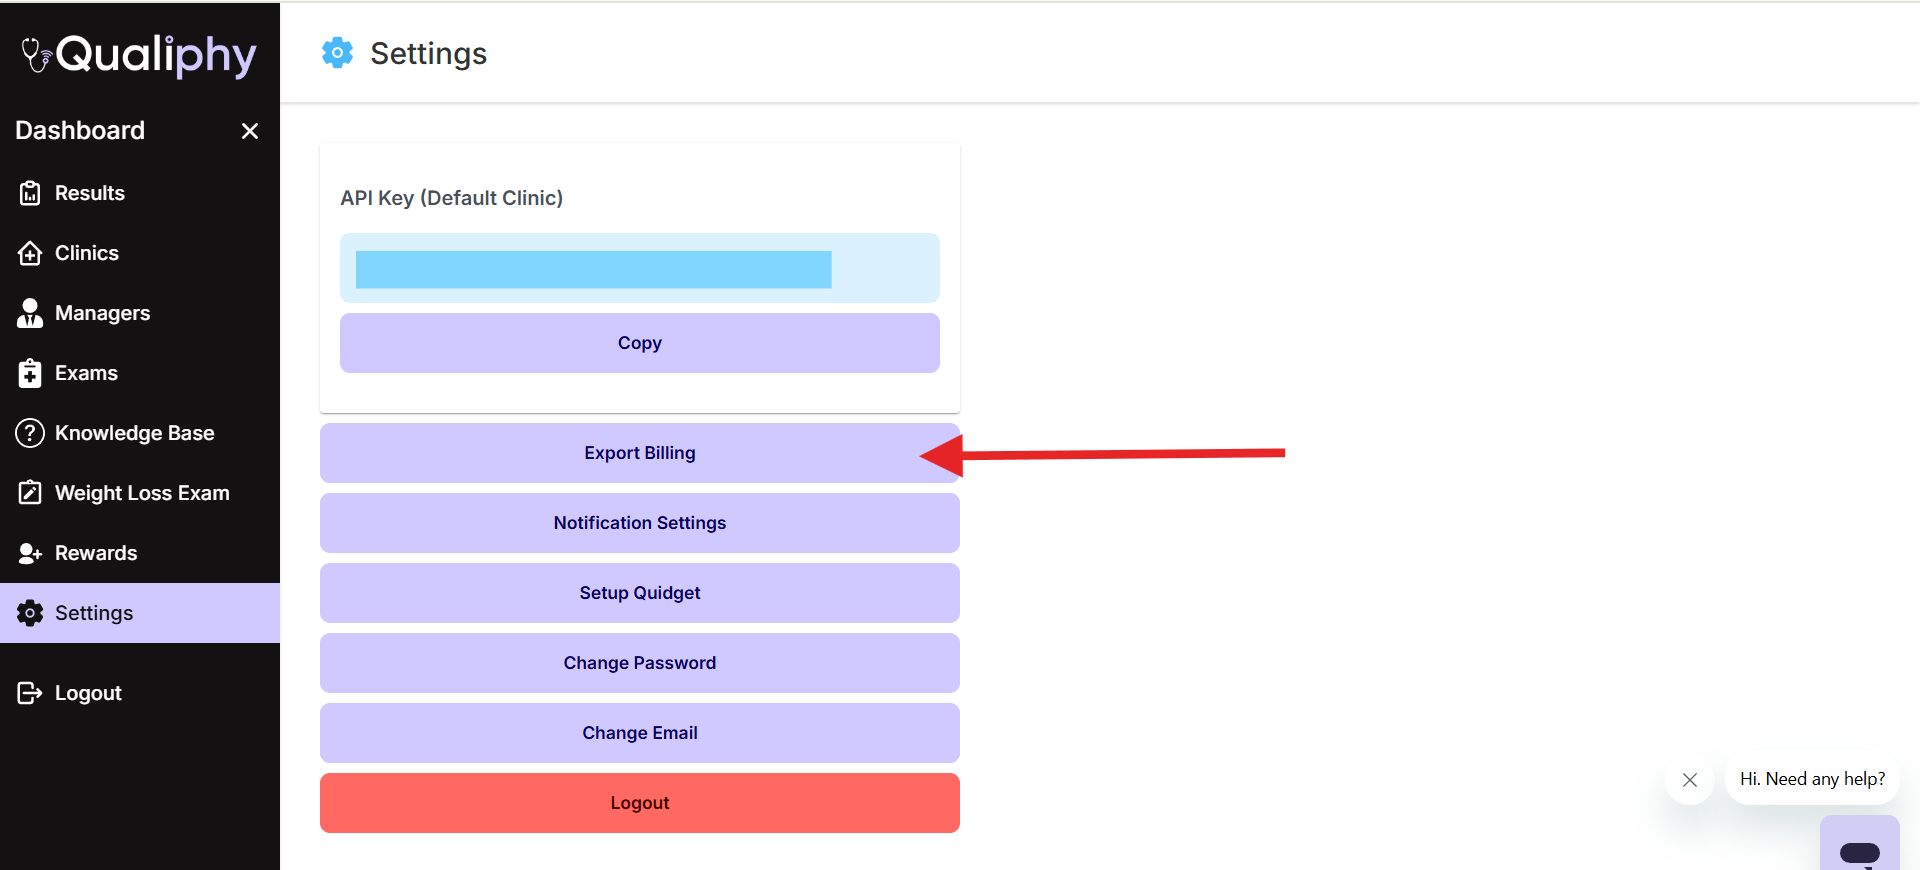Click the Logout arrow icon in sidebar
The width and height of the screenshot is (1920, 870).
click(30, 693)
